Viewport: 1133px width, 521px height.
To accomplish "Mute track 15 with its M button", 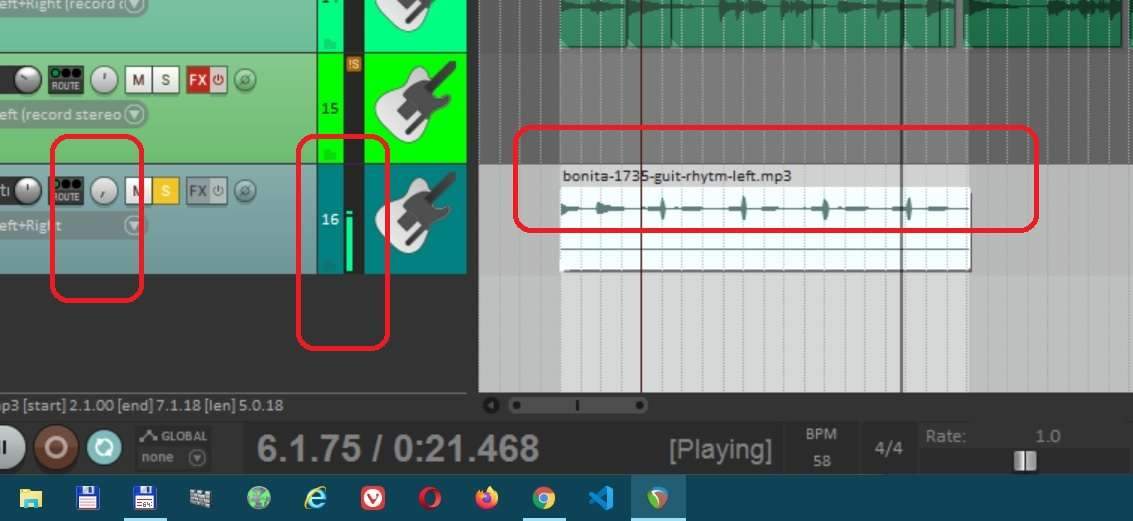I will tap(138, 80).
